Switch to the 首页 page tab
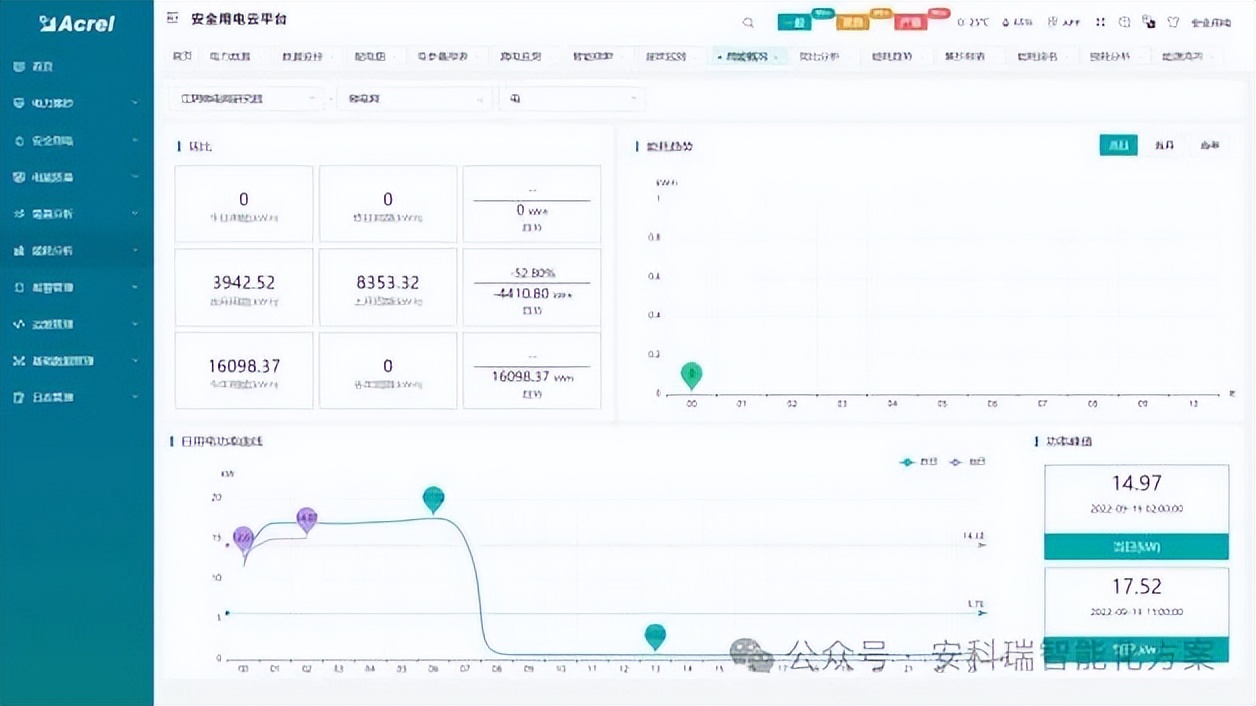Image resolution: width=1256 pixels, height=706 pixels. 182,57
